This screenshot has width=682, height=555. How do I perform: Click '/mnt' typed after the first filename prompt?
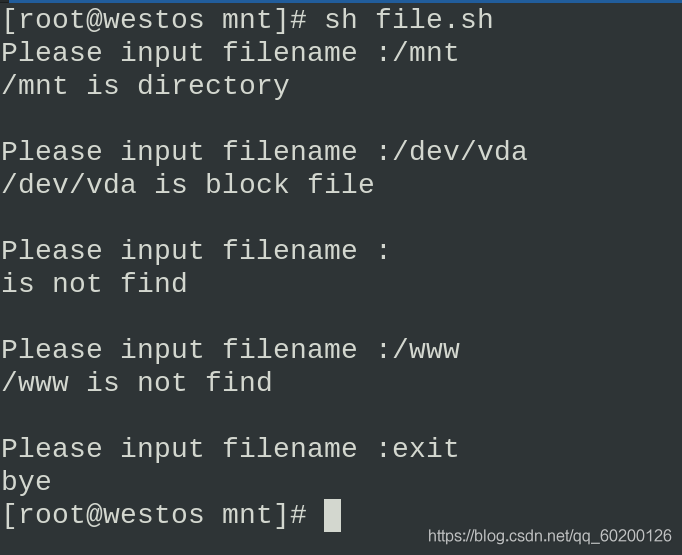point(426,53)
